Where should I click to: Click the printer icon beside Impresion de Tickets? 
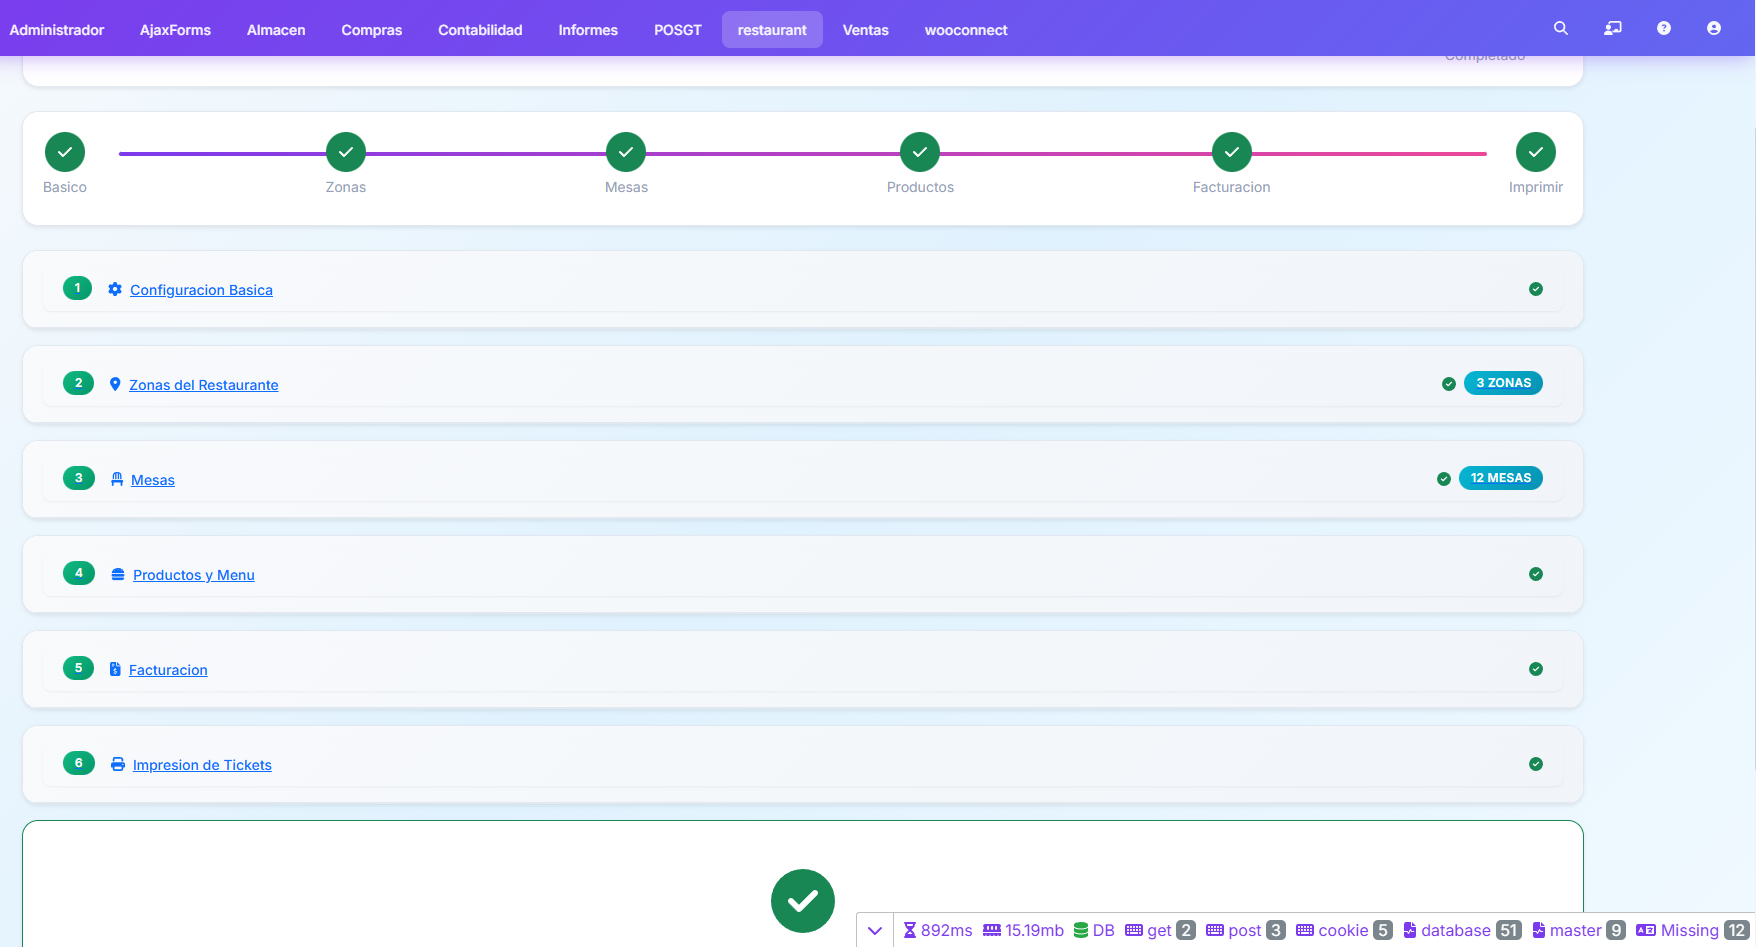point(118,764)
